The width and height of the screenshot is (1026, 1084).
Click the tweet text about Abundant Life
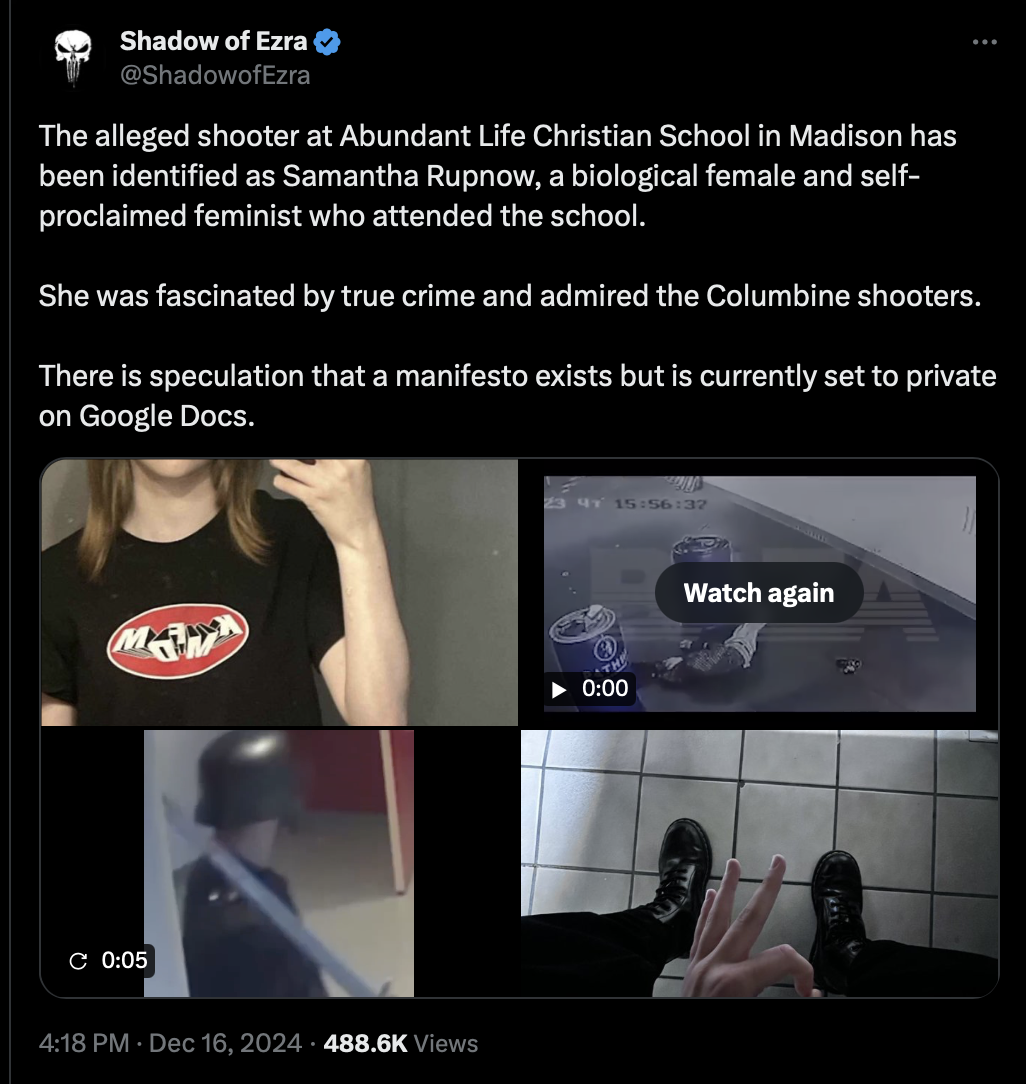(x=498, y=176)
